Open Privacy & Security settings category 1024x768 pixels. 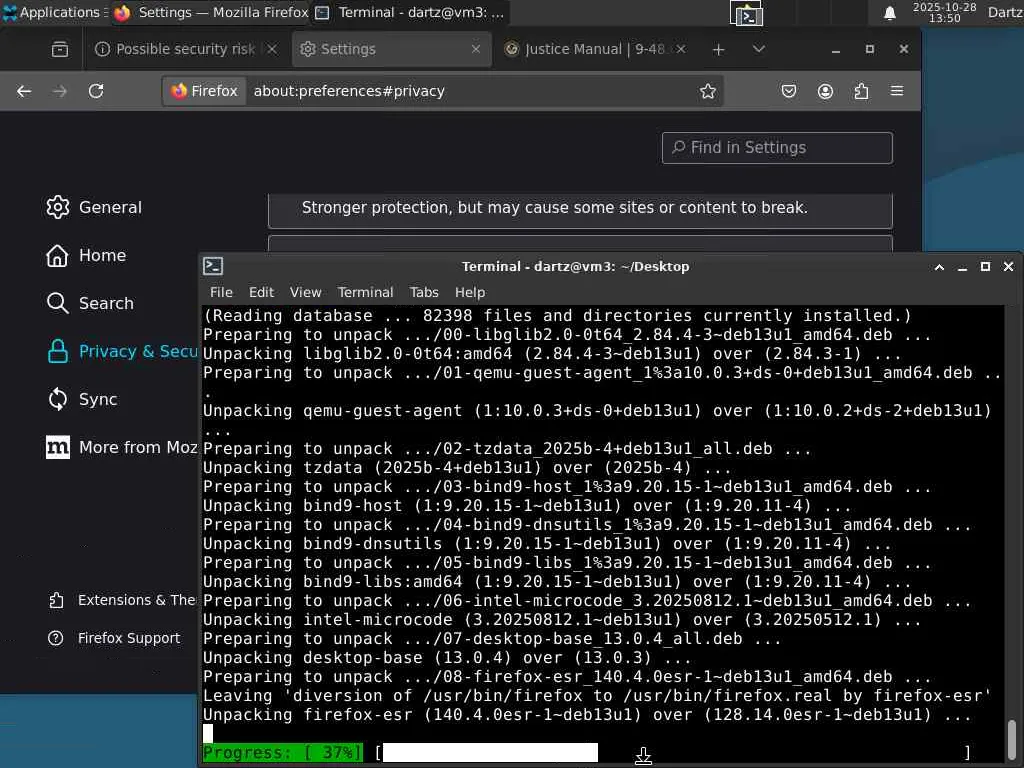[x=121, y=351]
